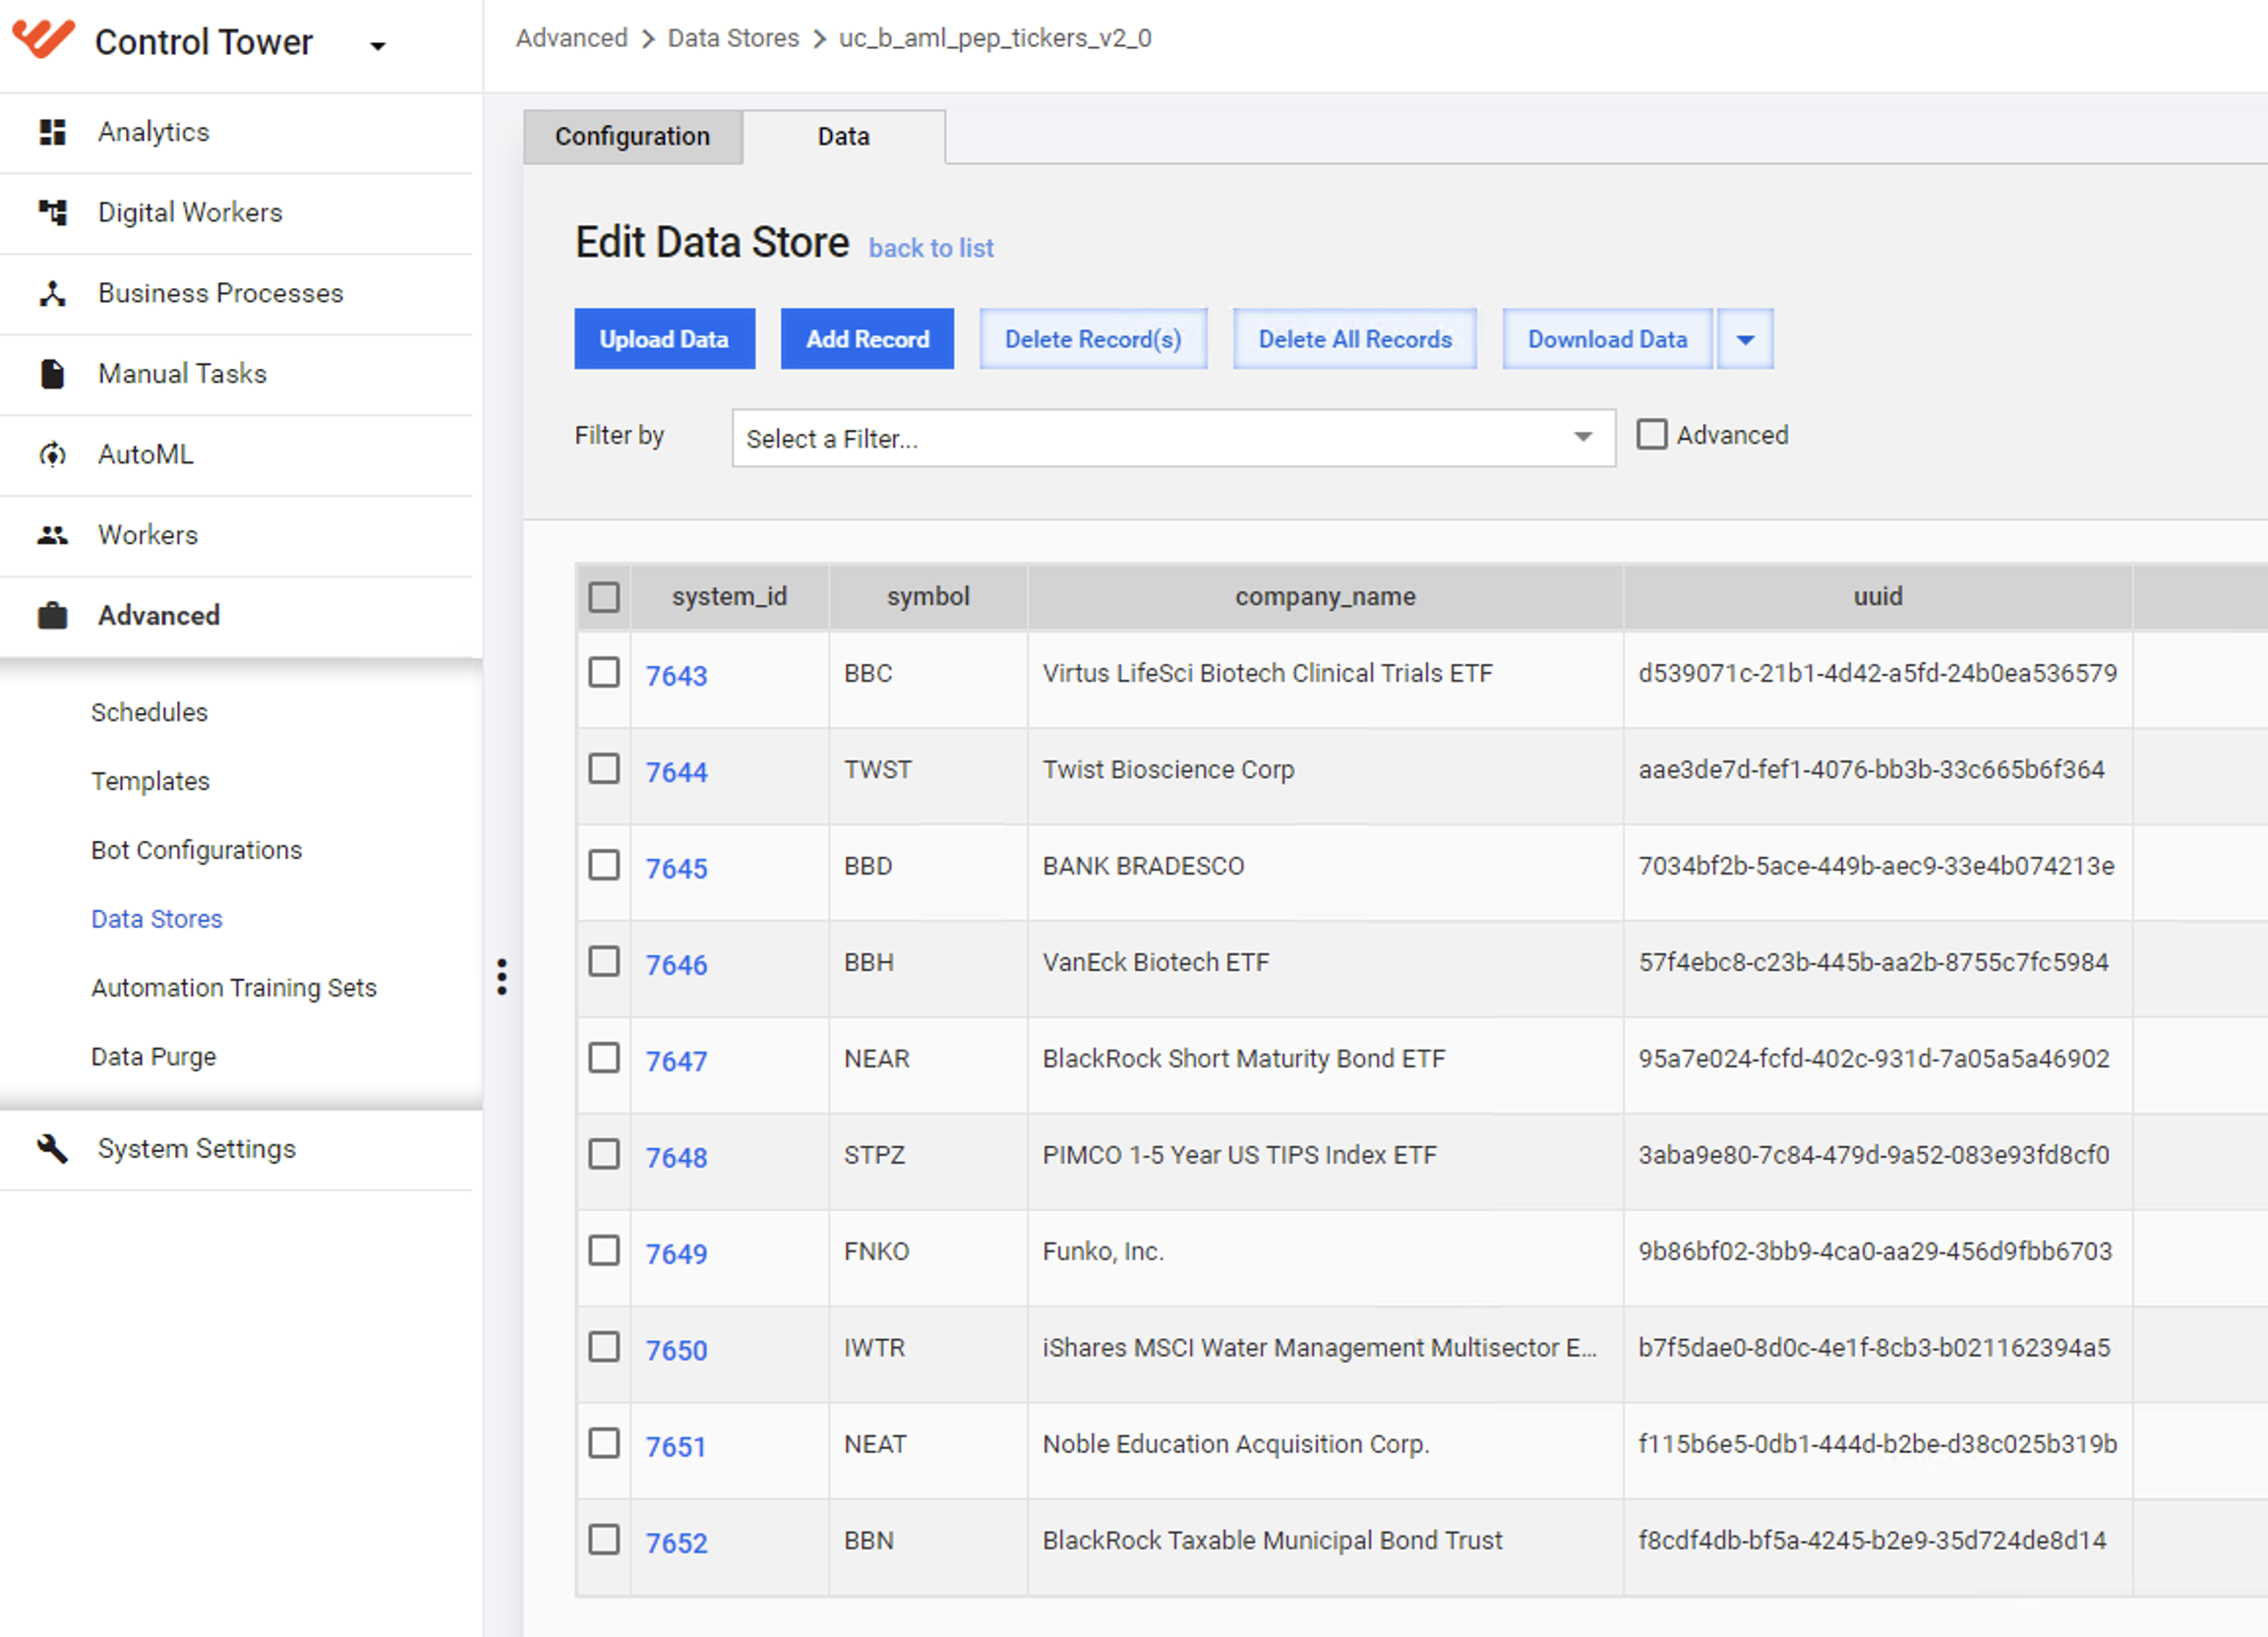Check the box for record 7645

pos(604,865)
